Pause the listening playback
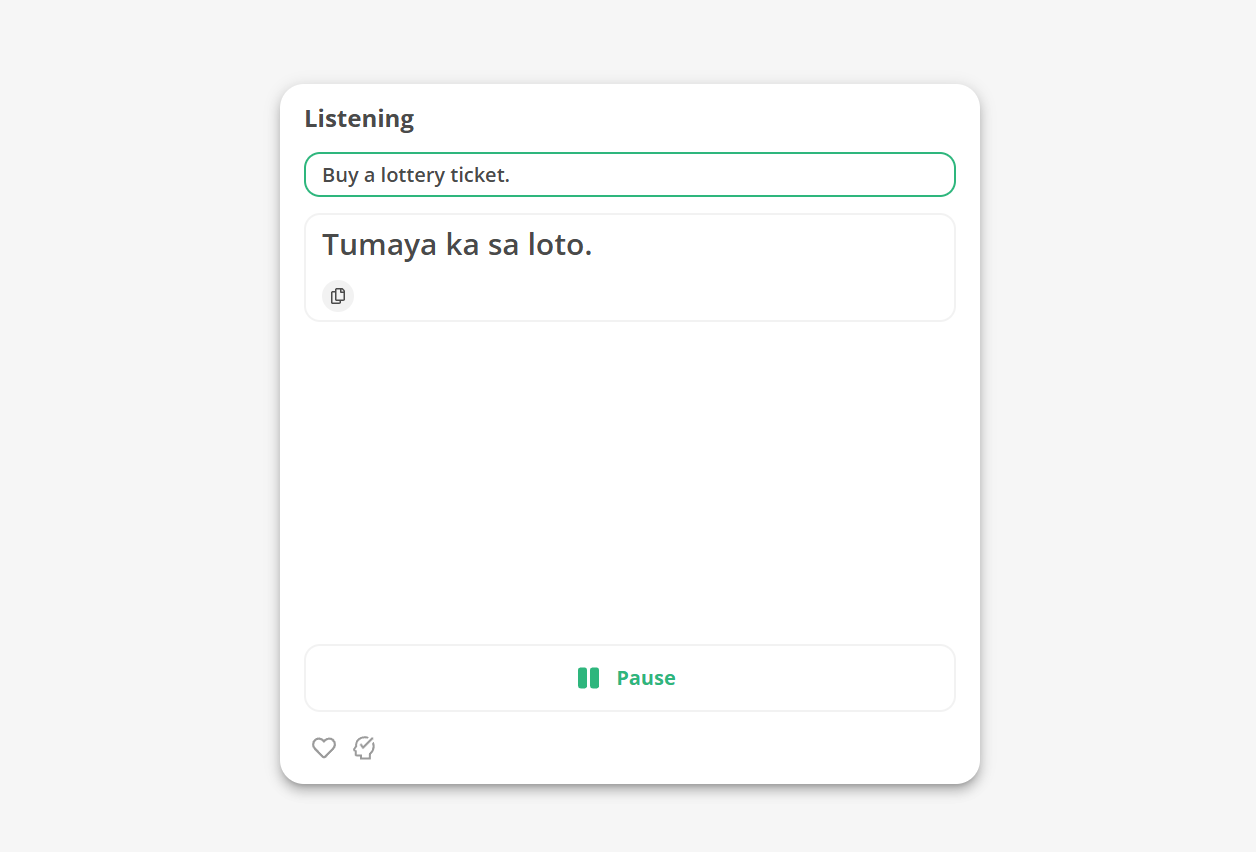Screen dimensions: 1256x852 [x=630, y=678]
